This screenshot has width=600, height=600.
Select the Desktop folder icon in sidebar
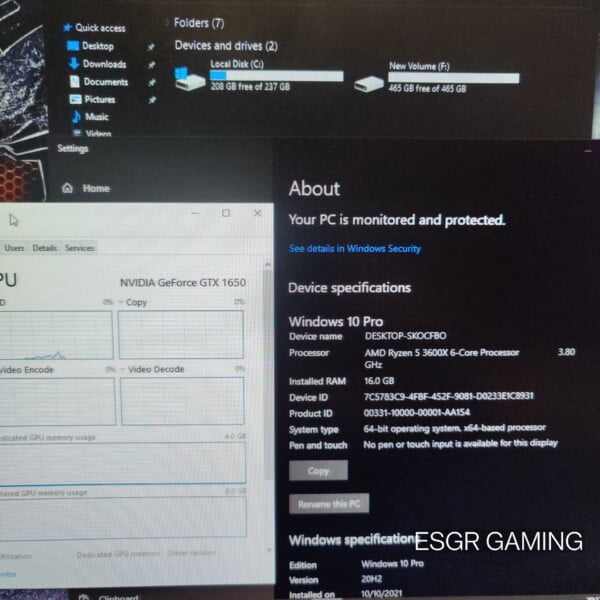click(x=73, y=46)
